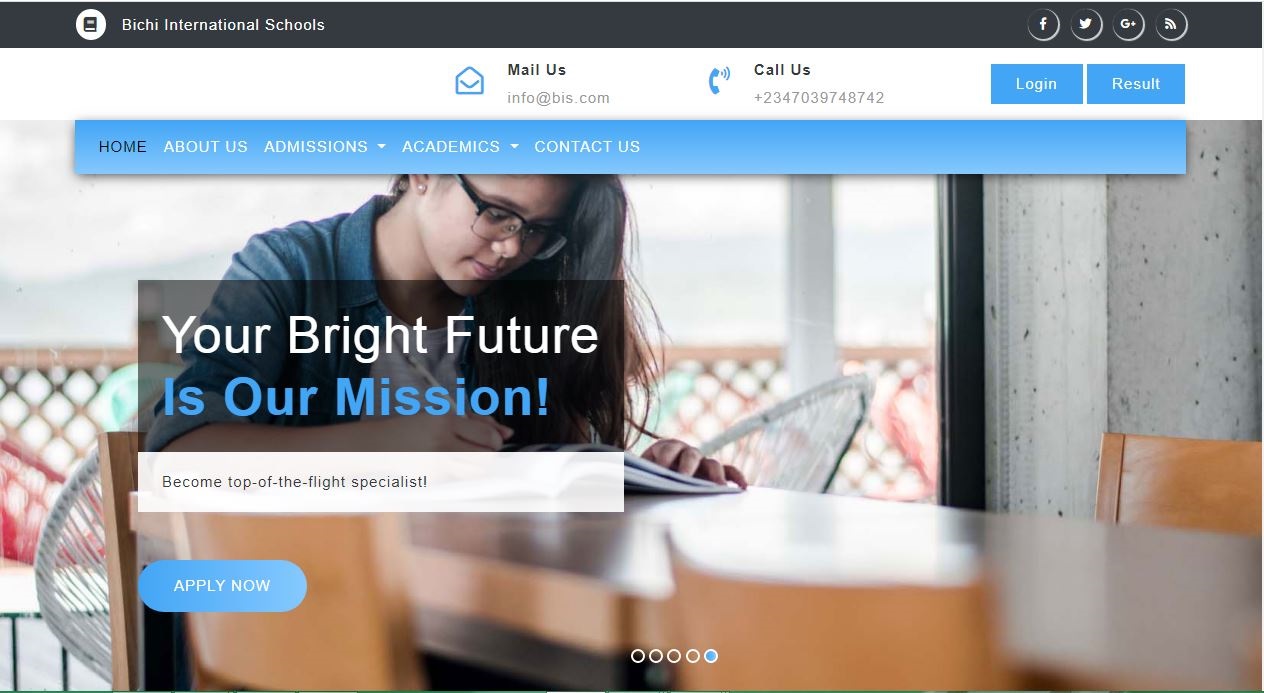Click the info@bis.com email address

[558, 98]
